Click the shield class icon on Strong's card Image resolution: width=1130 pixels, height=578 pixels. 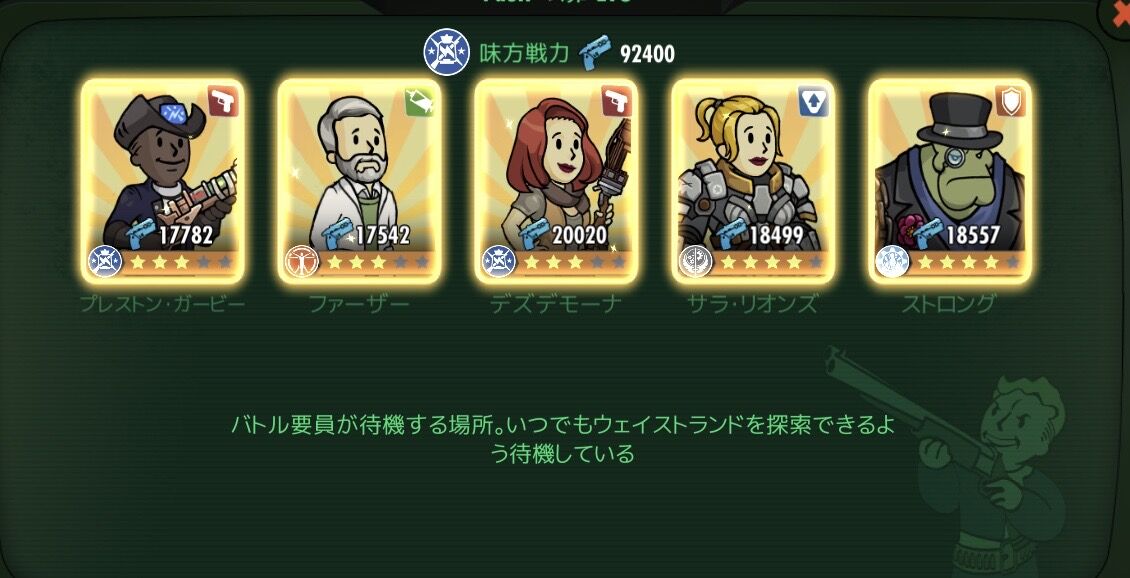(1010, 102)
